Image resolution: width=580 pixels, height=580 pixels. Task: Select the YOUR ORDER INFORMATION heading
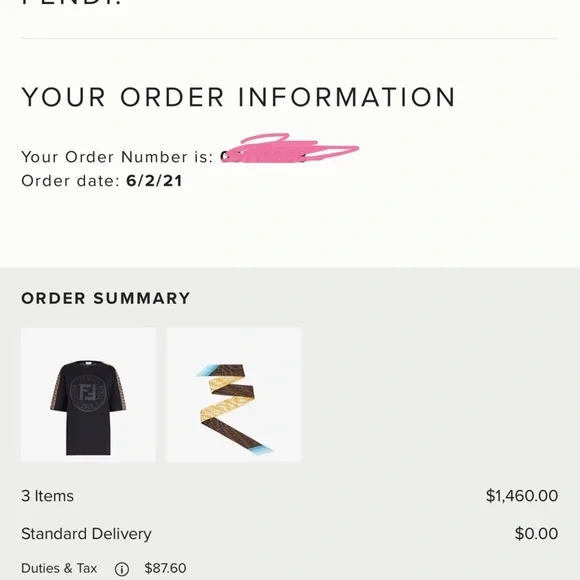[239, 97]
